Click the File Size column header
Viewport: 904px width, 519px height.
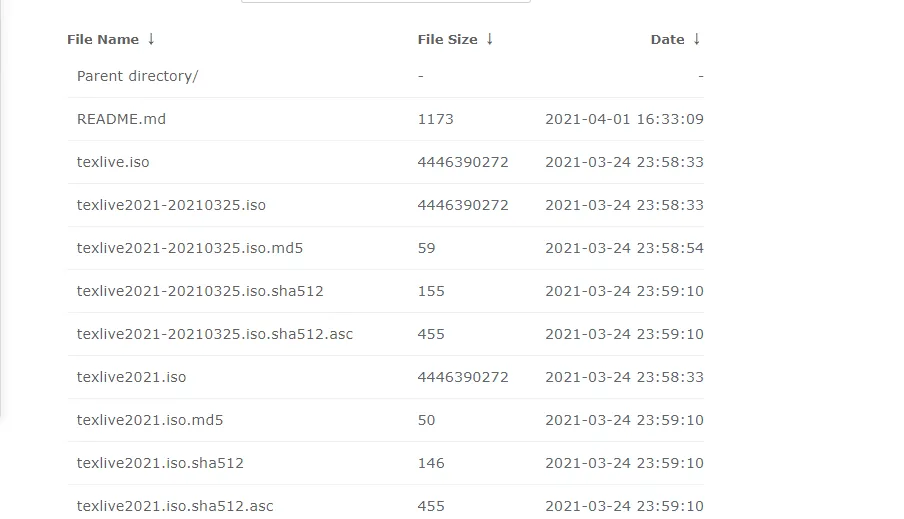tap(447, 39)
